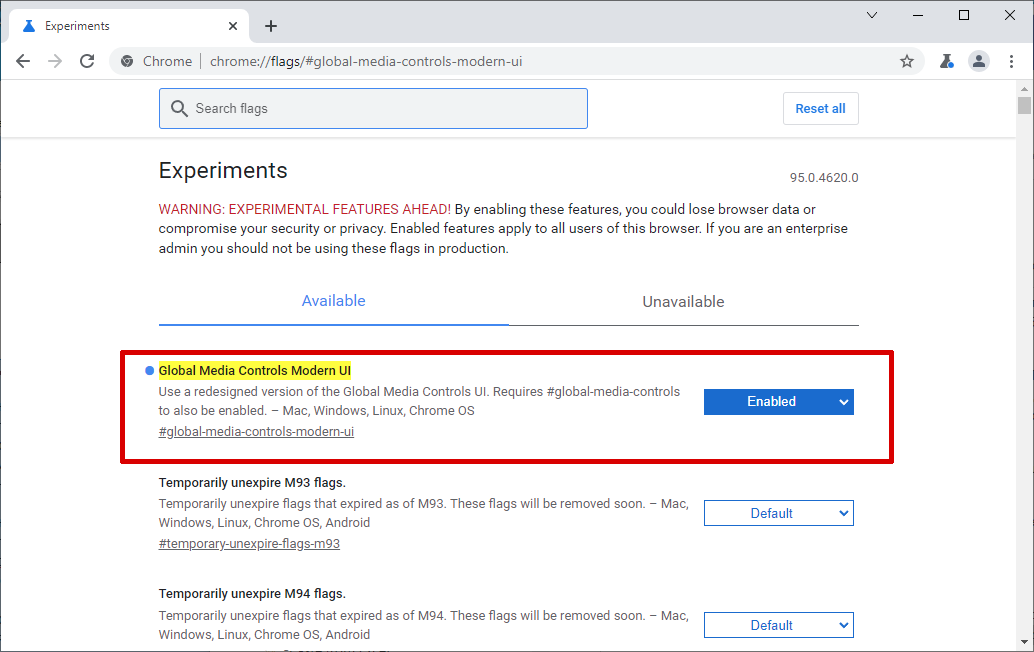
Task: Open the Experiments flask toolbar icon
Action: click(946, 61)
